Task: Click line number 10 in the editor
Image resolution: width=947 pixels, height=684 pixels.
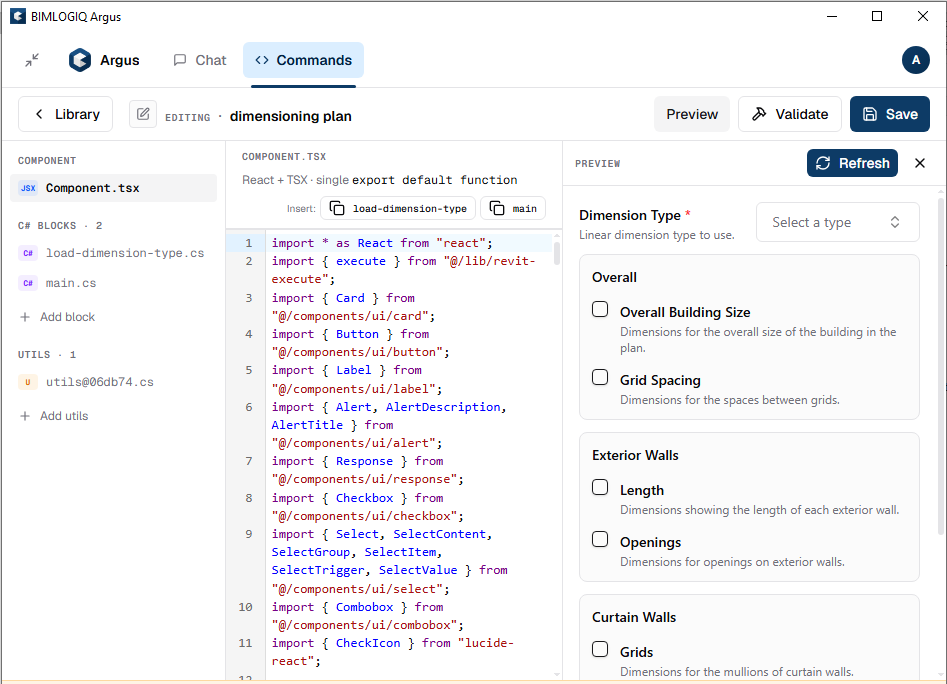Action: [x=246, y=607]
